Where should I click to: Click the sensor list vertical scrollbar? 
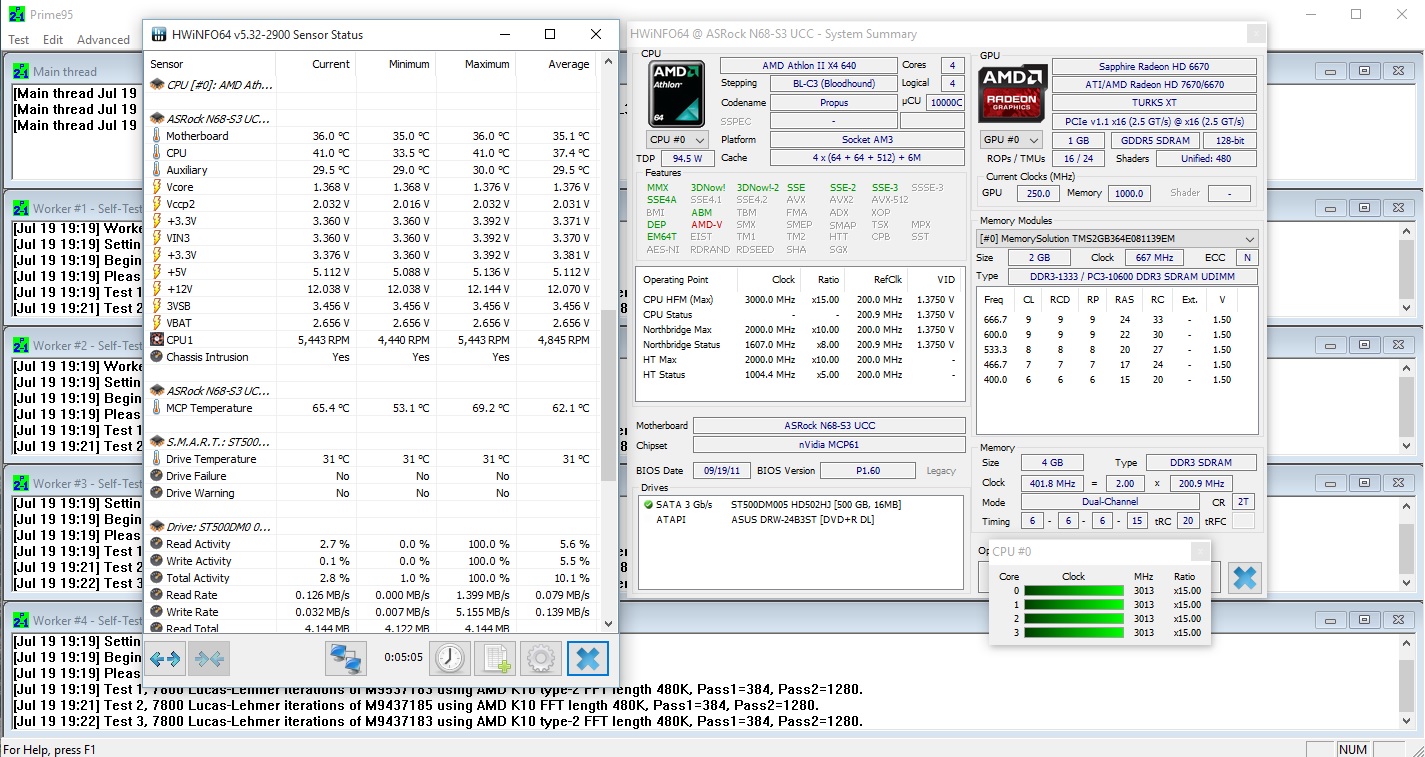point(608,395)
